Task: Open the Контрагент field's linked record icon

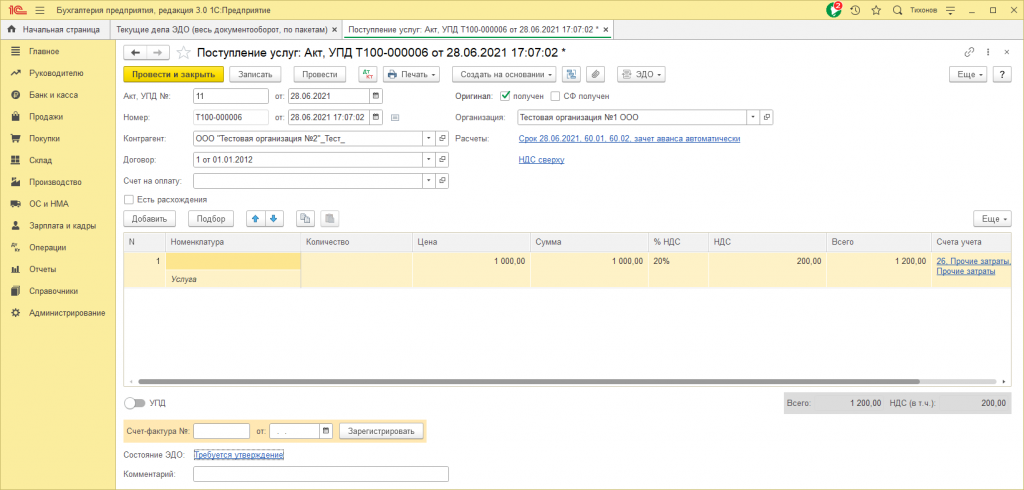Action: click(442, 139)
